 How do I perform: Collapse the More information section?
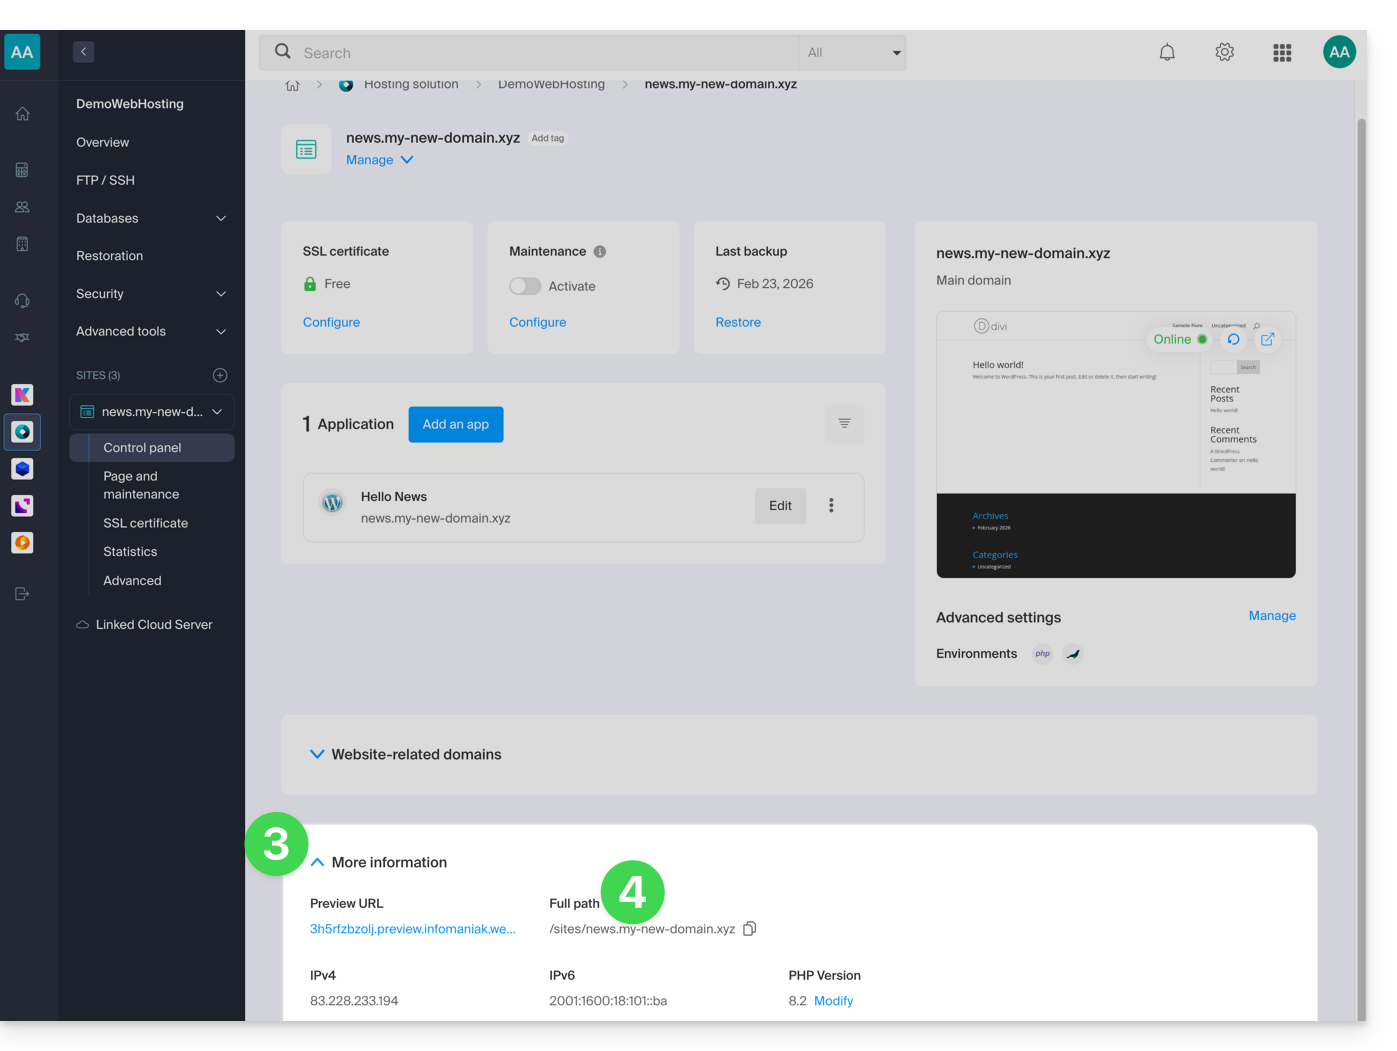[x=317, y=863]
